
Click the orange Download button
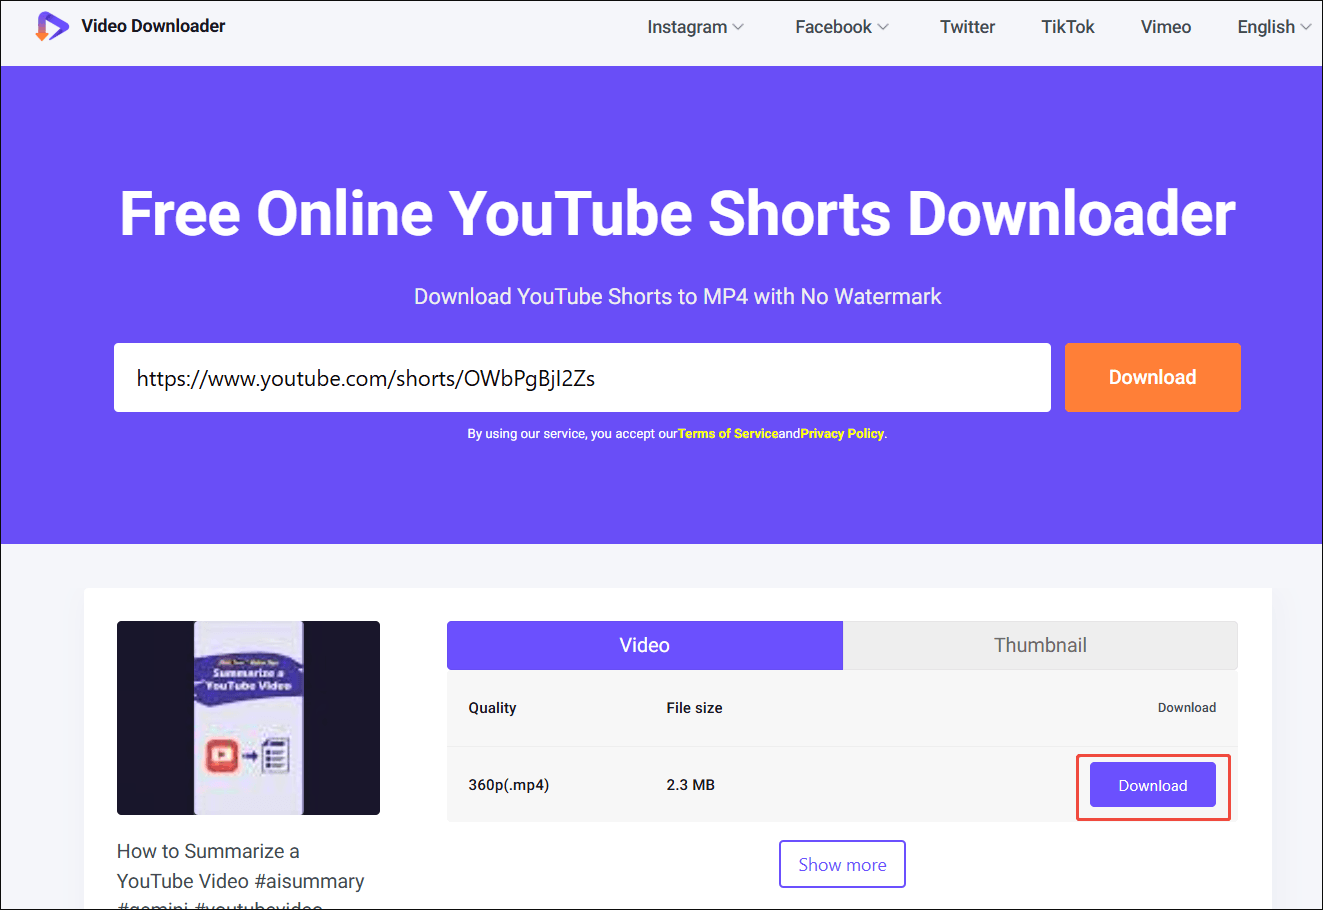click(1153, 377)
